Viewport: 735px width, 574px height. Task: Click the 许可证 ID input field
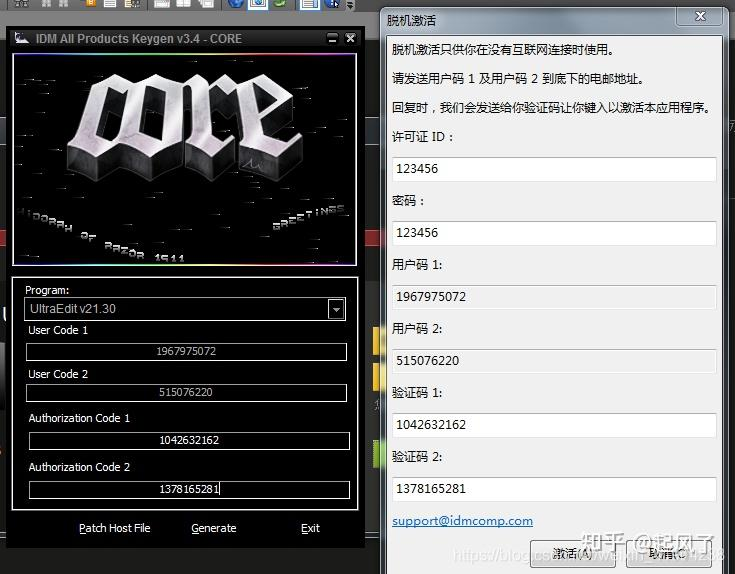553,169
